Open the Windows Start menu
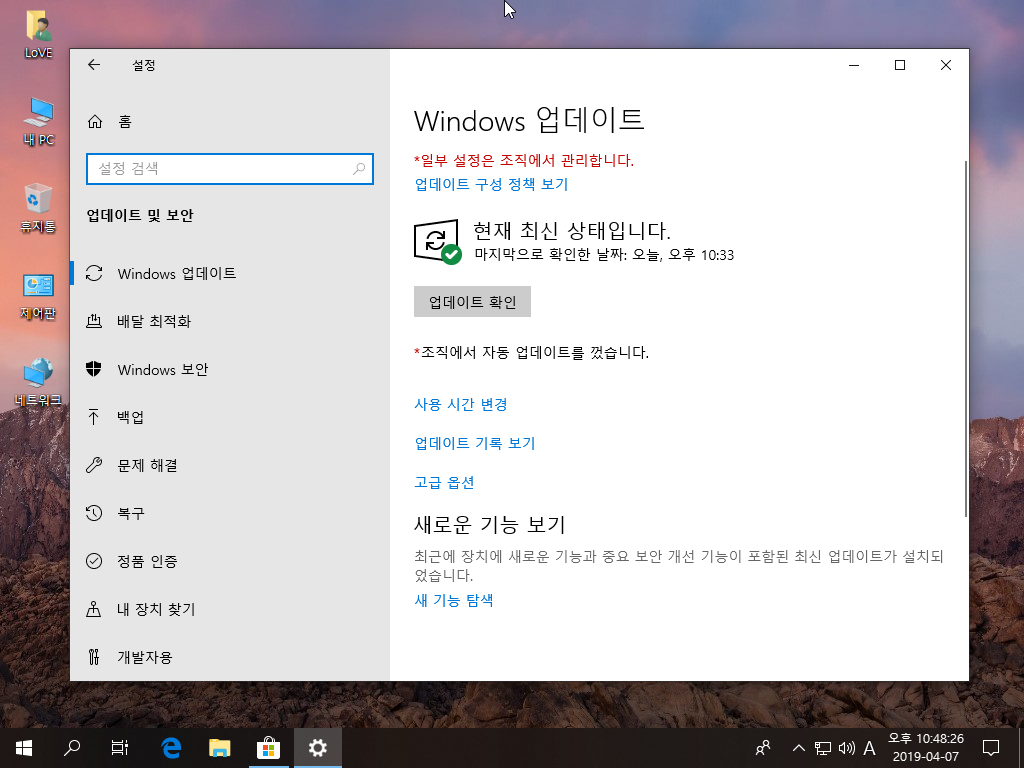The width and height of the screenshot is (1024, 768). (24, 748)
